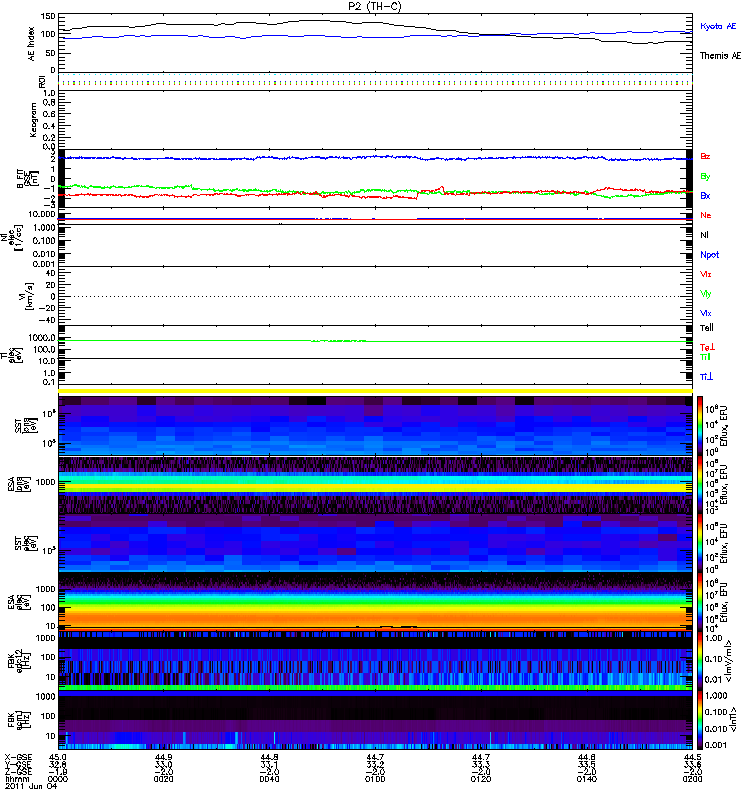Image resolution: width=750 pixels, height=800 pixels.
Task: Click the blue Npot legend label
Action: tap(709, 254)
